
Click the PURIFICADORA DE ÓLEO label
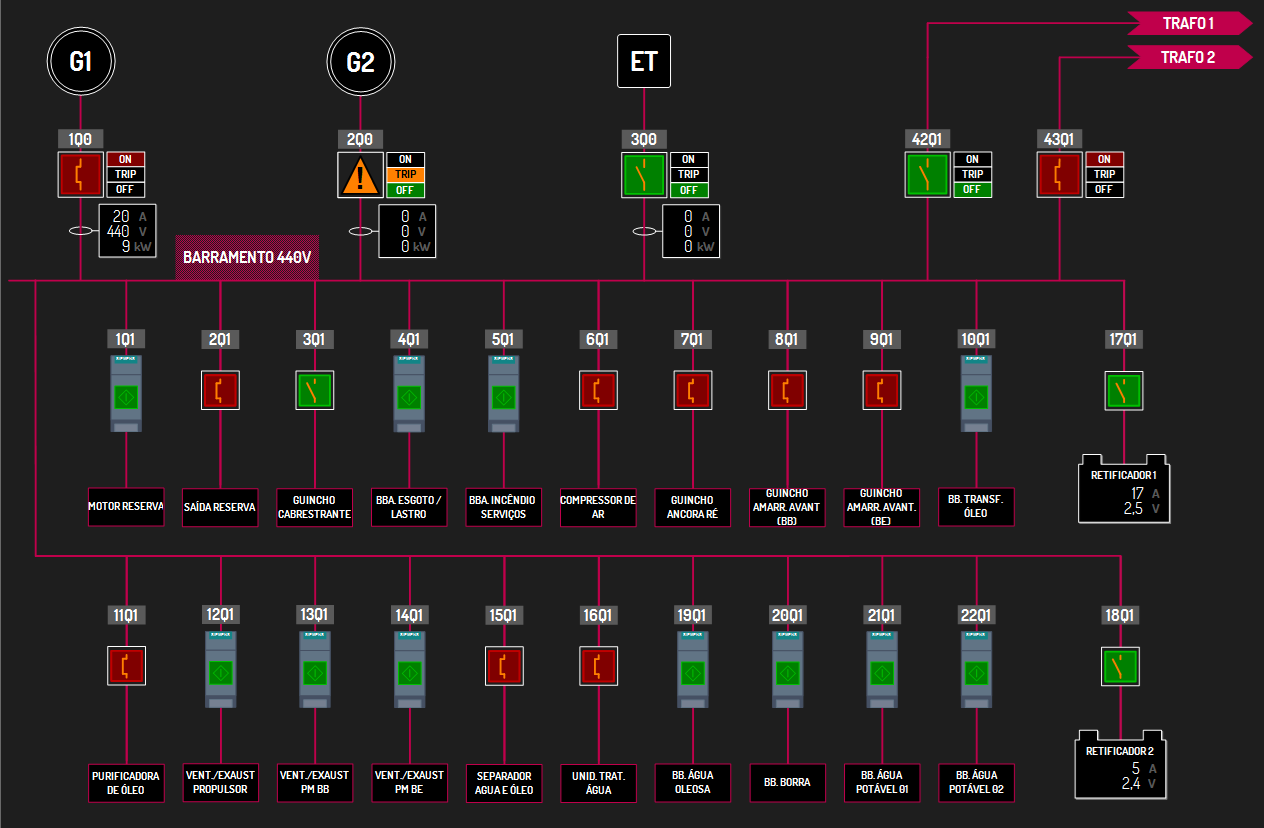(x=126, y=783)
